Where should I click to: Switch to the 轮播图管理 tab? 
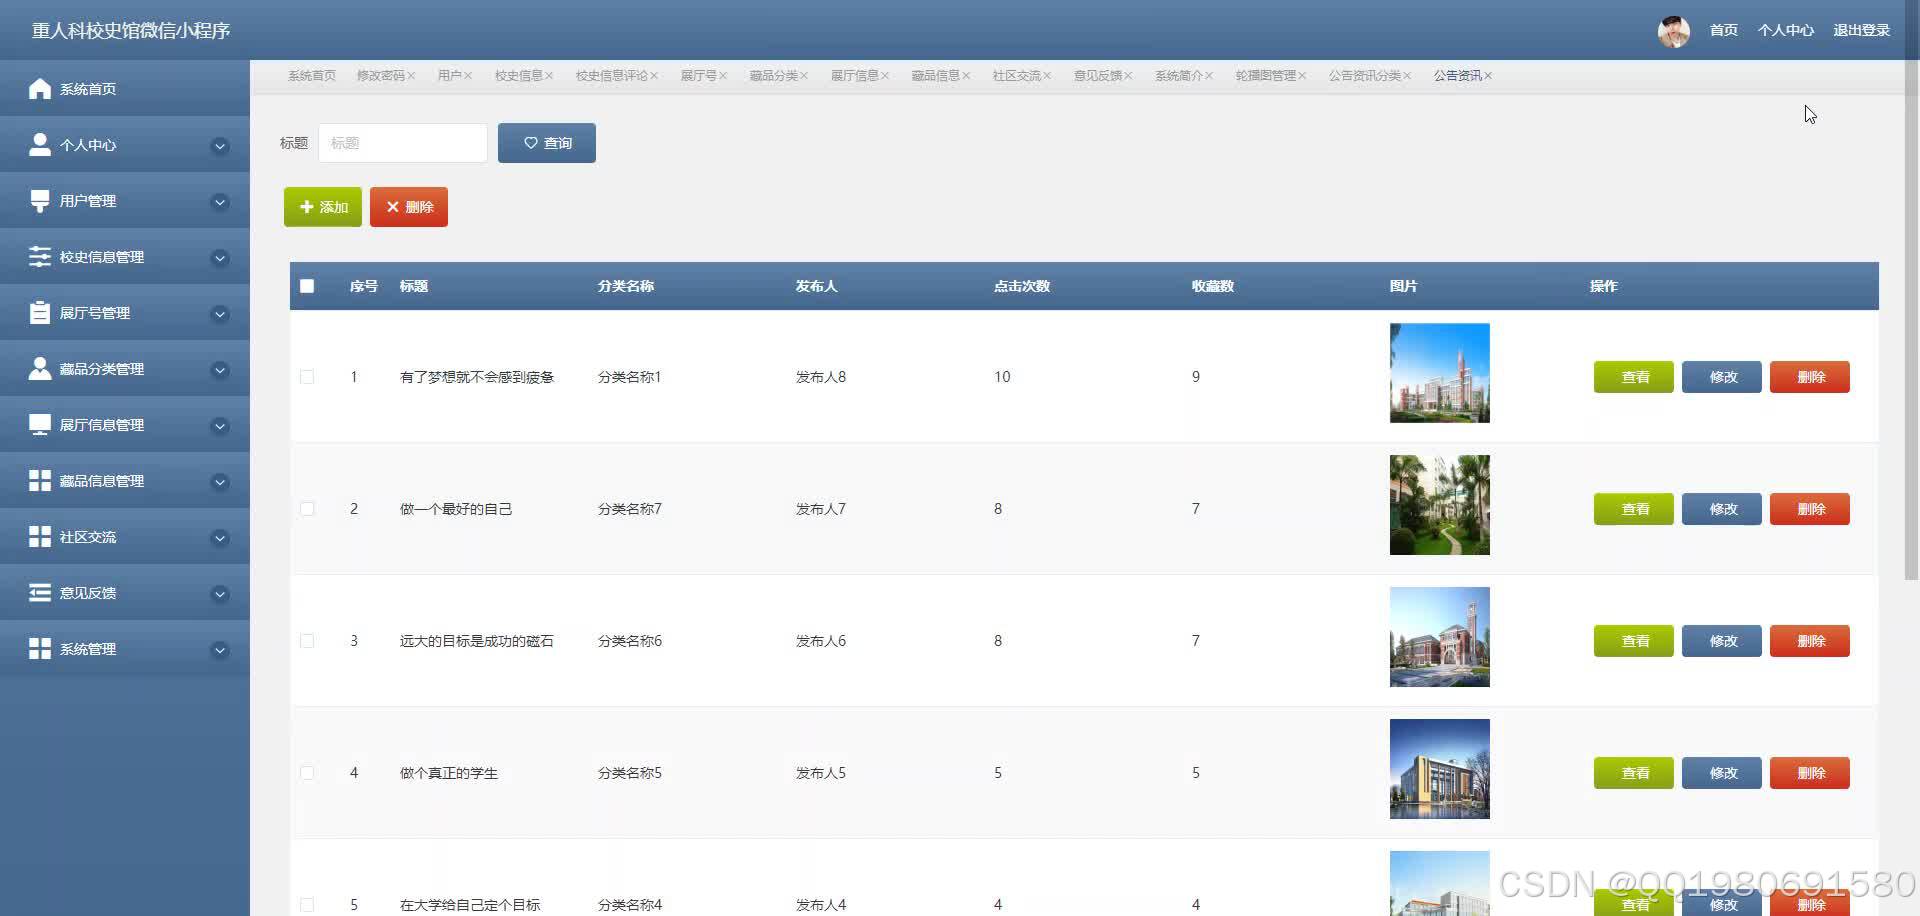(x=1265, y=76)
